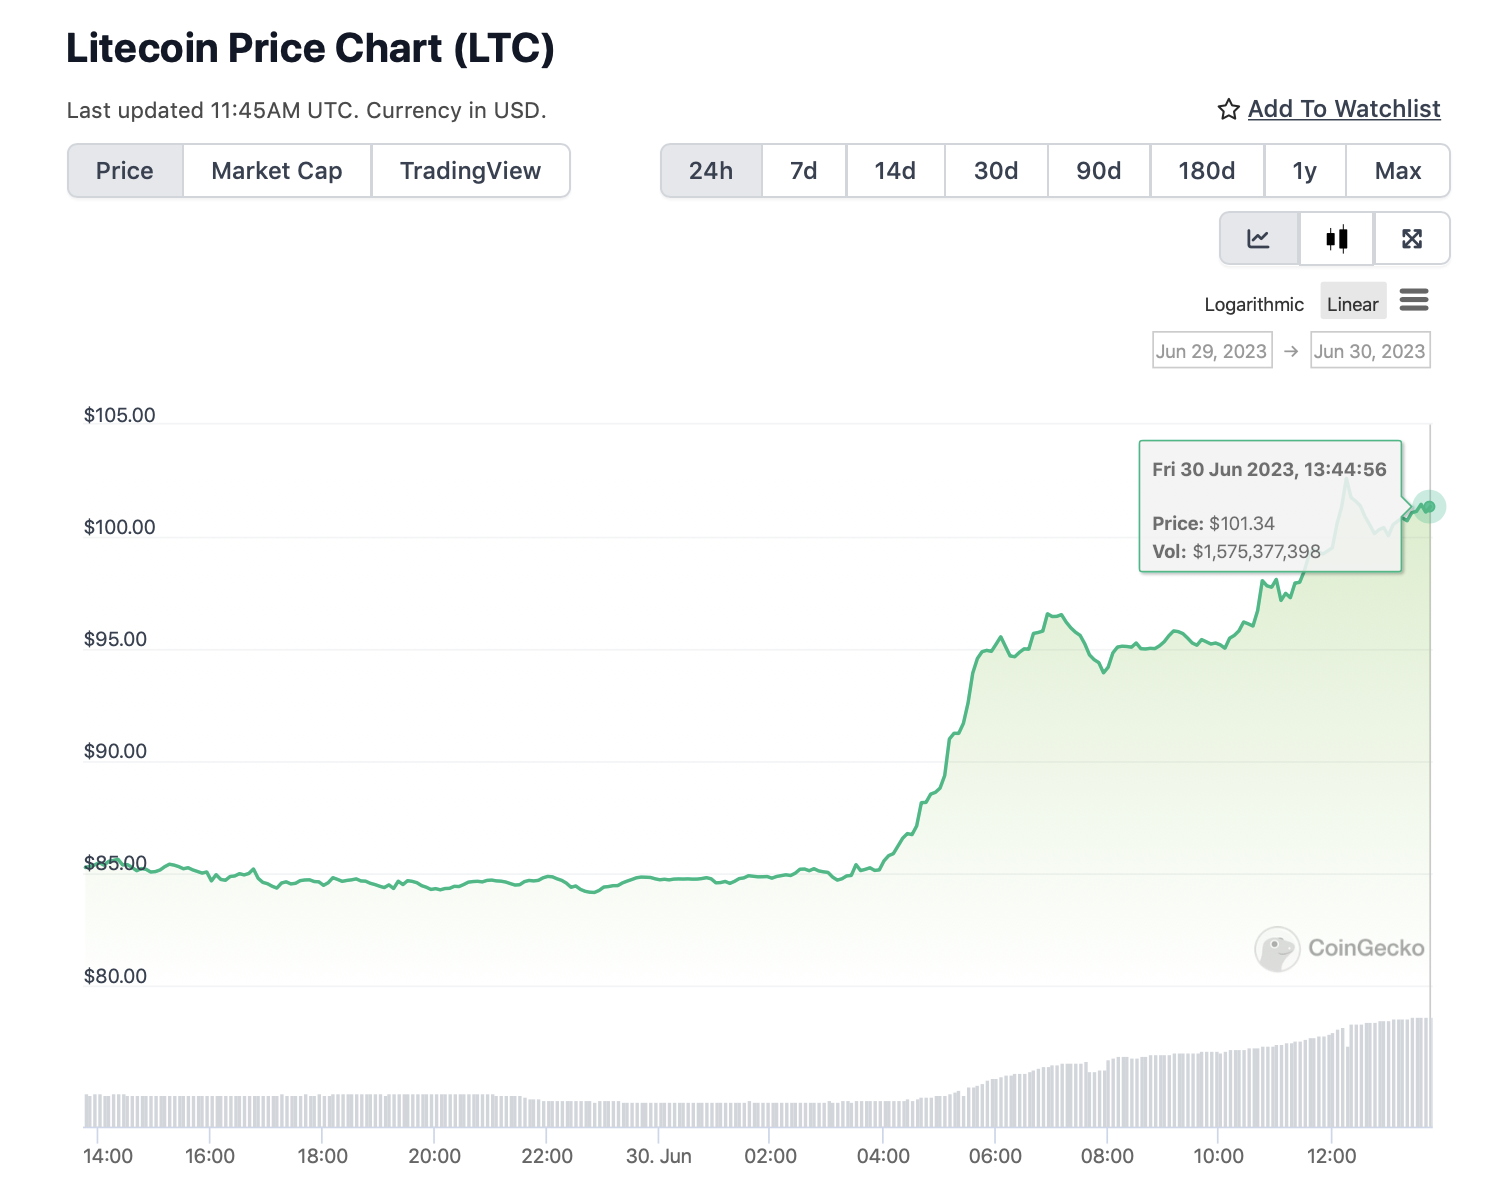Open the Jun 30, 2023 end date picker
1496x1200 pixels.
point(1370,351)
